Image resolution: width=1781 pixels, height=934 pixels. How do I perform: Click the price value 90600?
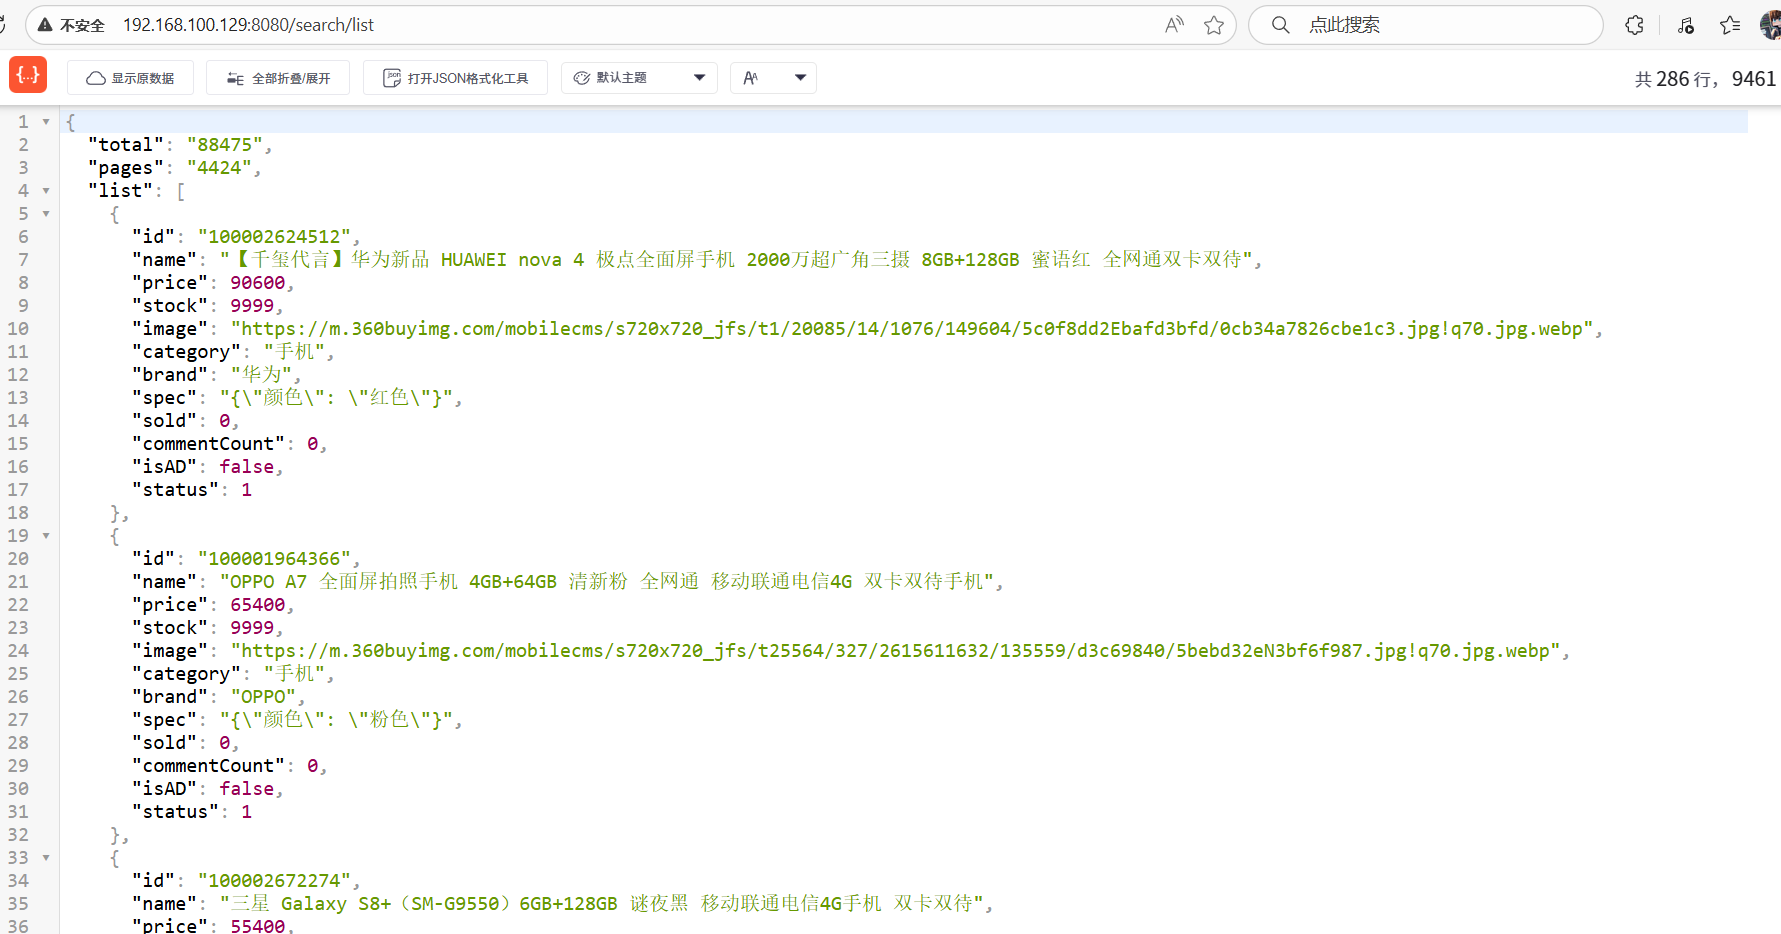tap(258, 283)
